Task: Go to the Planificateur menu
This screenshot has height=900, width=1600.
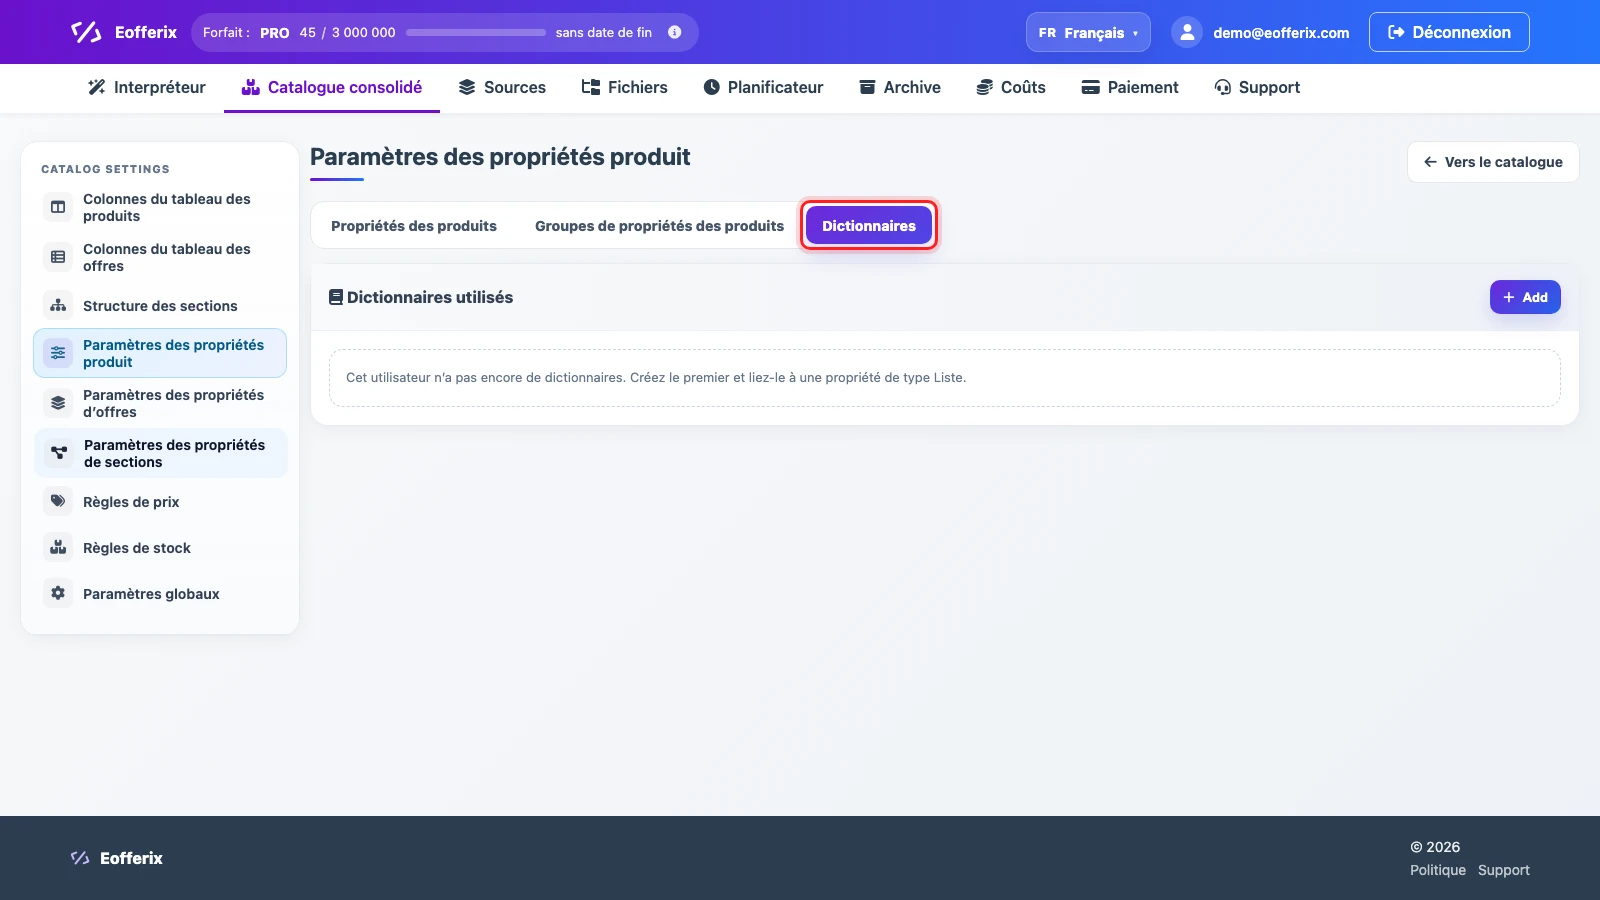Action: coord(763,87)
